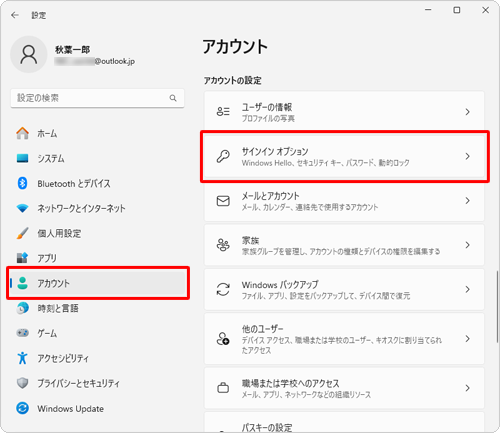Click the @outlook.jp account email

click(x=95, y=61)
